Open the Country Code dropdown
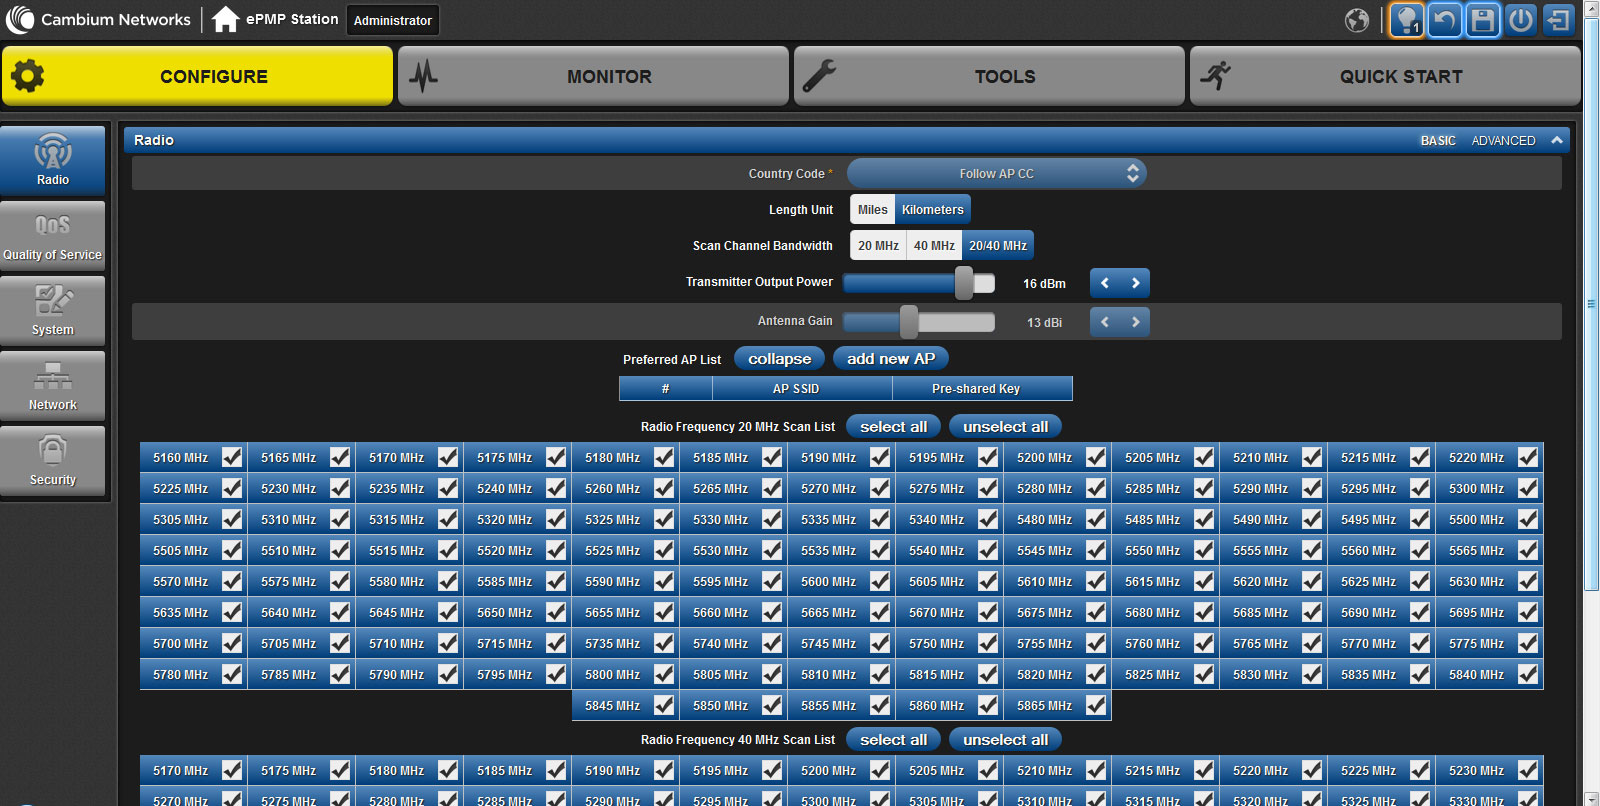Screen dimensions: 1600x806 point(996,173)
